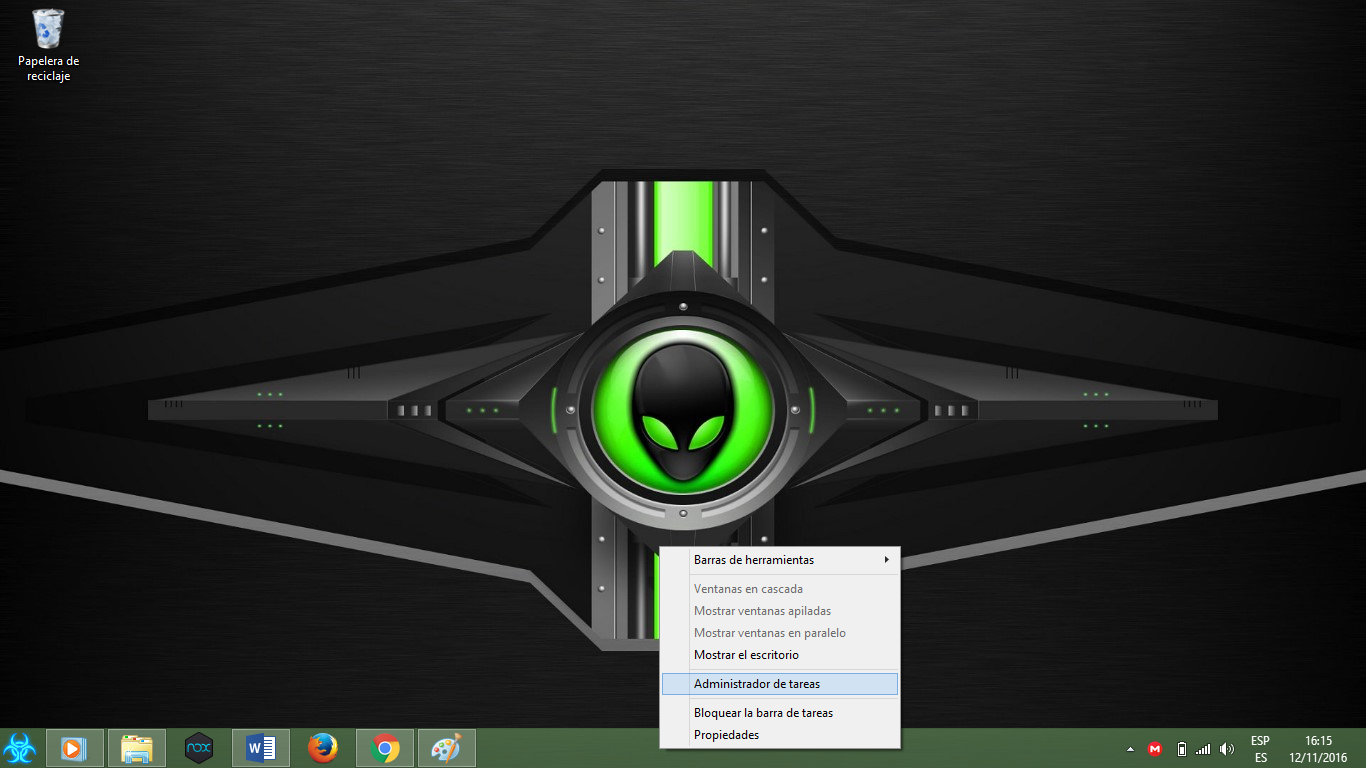This screenshot has height=768, width=1366.
Task: Open the volume control slider
Action: tap(1226, 748)
